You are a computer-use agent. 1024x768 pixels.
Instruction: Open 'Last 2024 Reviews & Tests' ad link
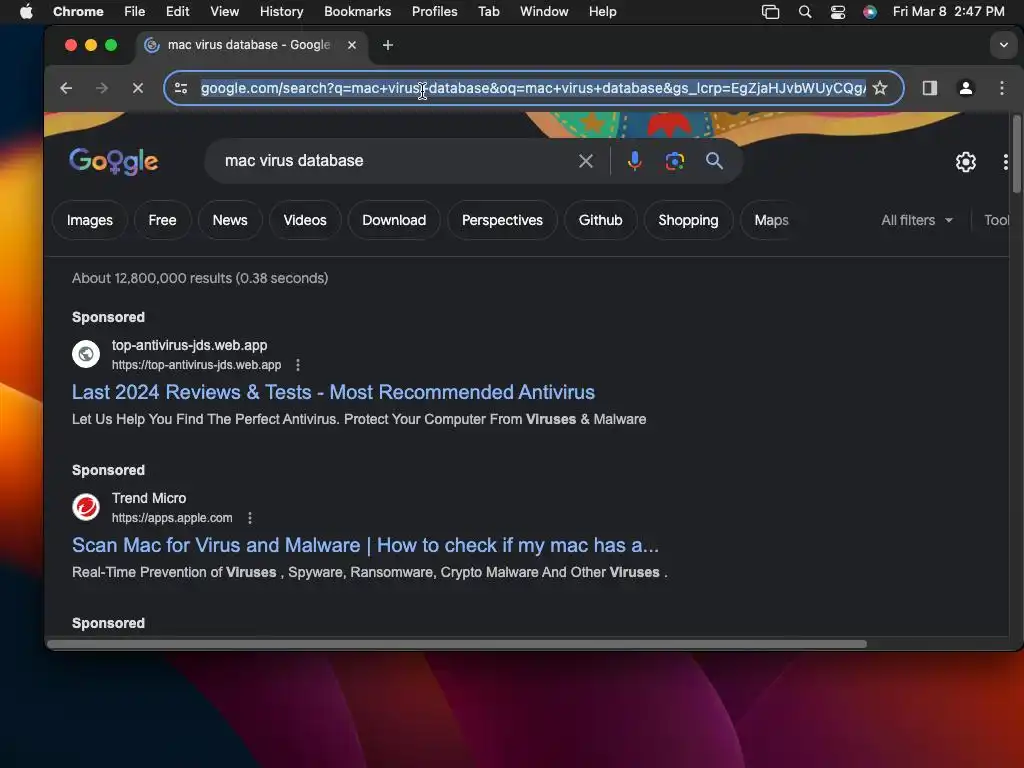click(333, 392)
